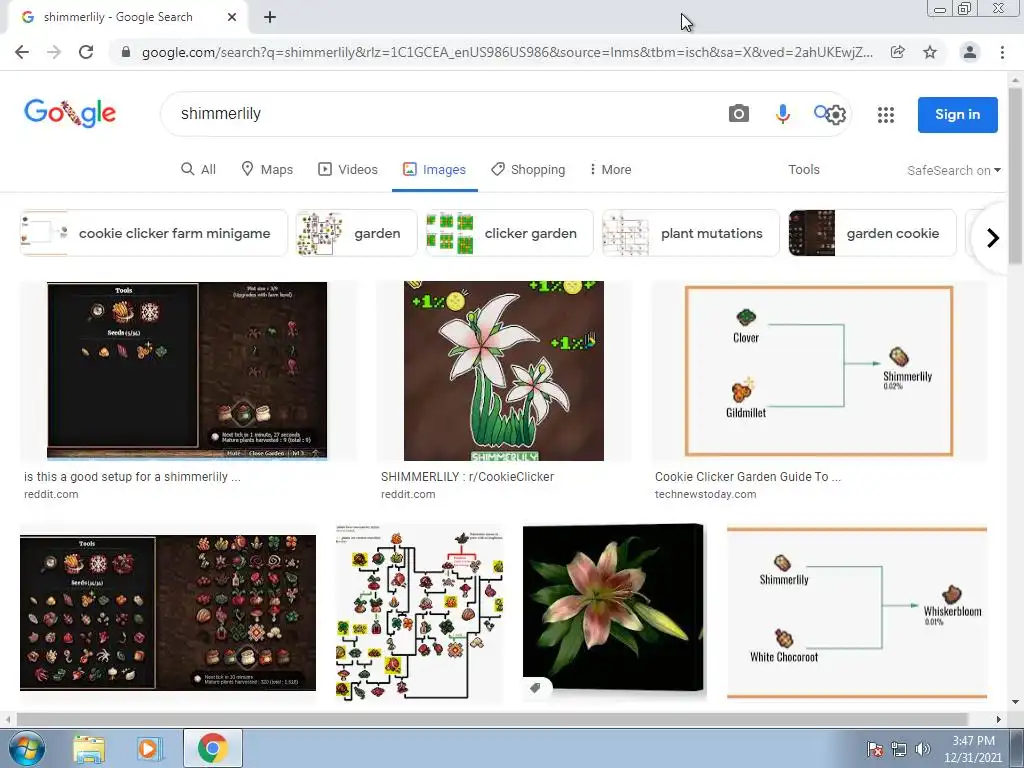Click the blue search magnifier icon

click(820, 112)
